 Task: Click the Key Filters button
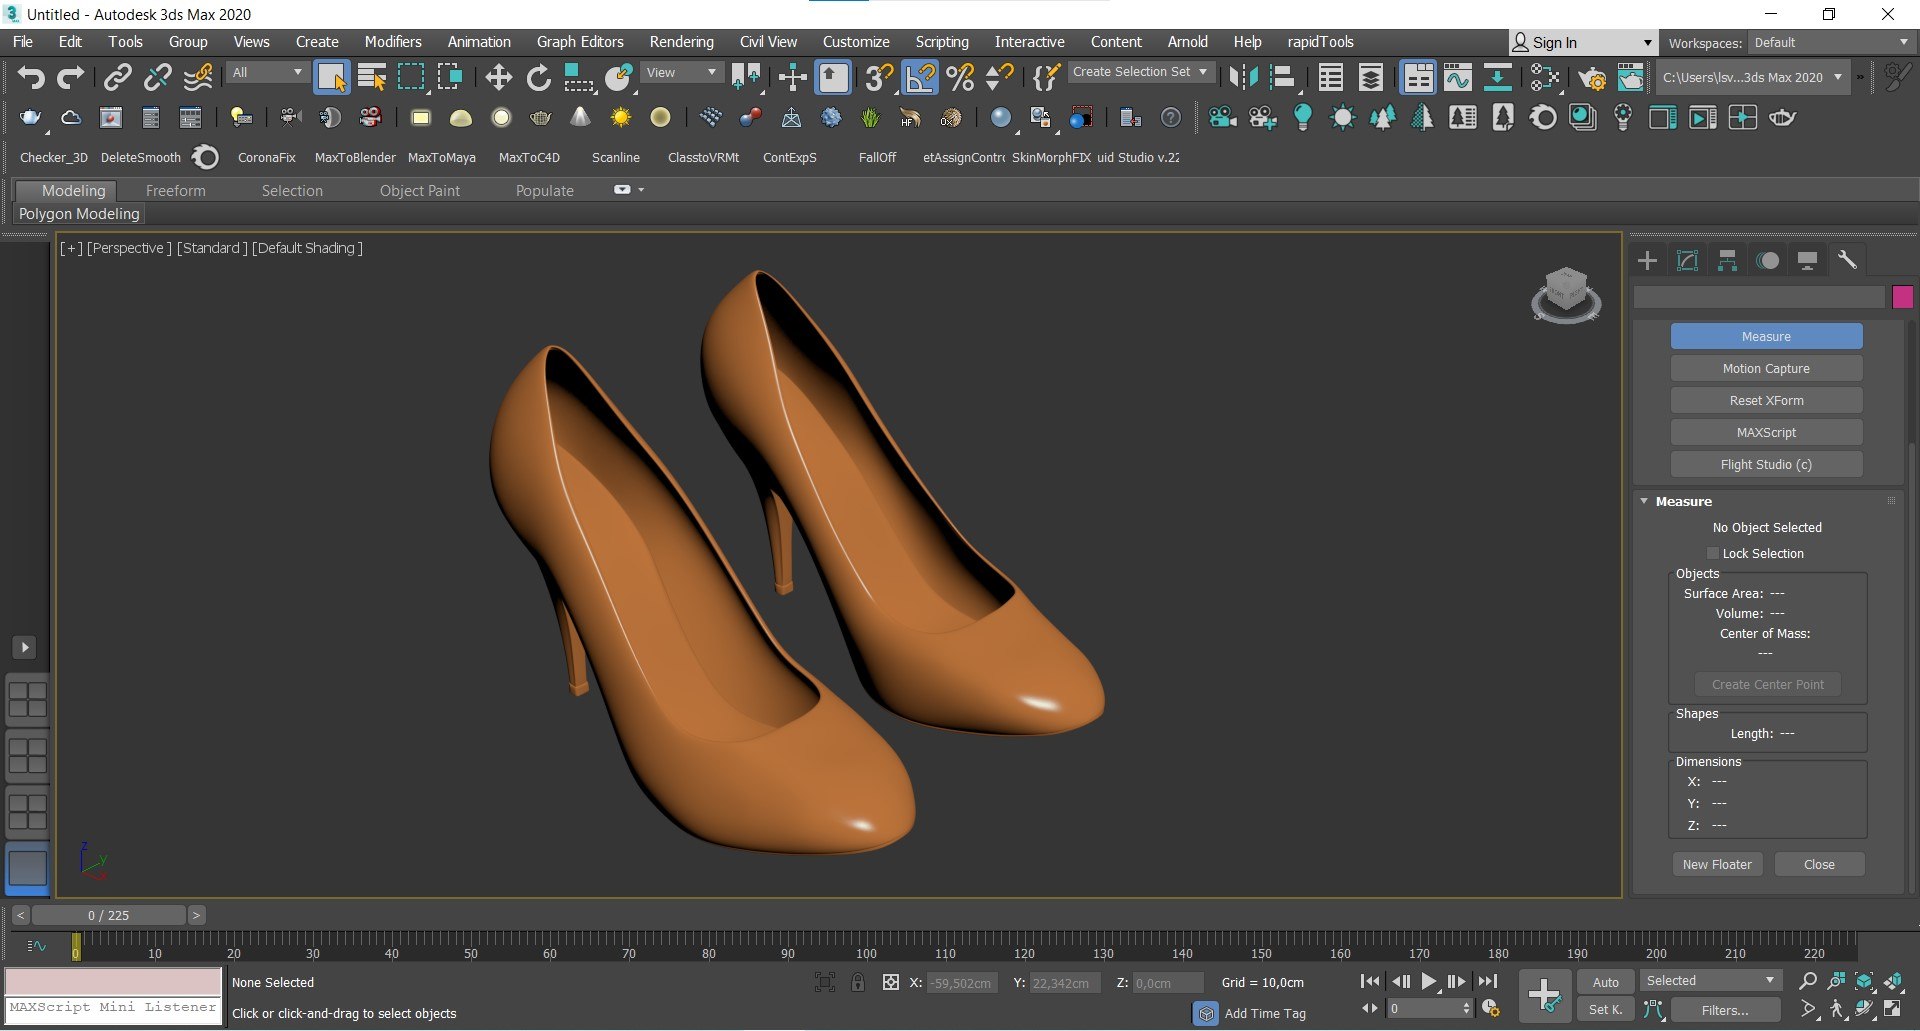(1724, 1010)
